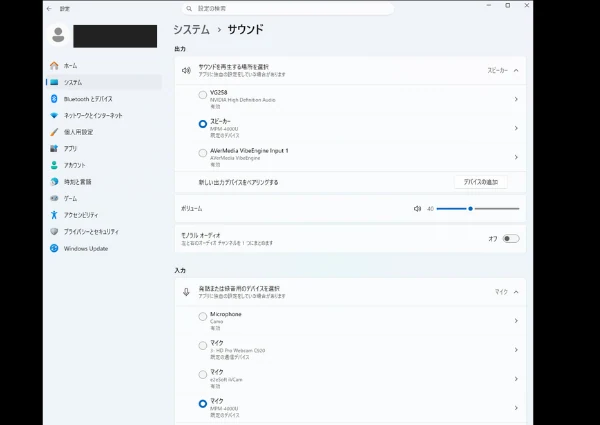Click the 設定の検索 search box

(x=287, y=8)
